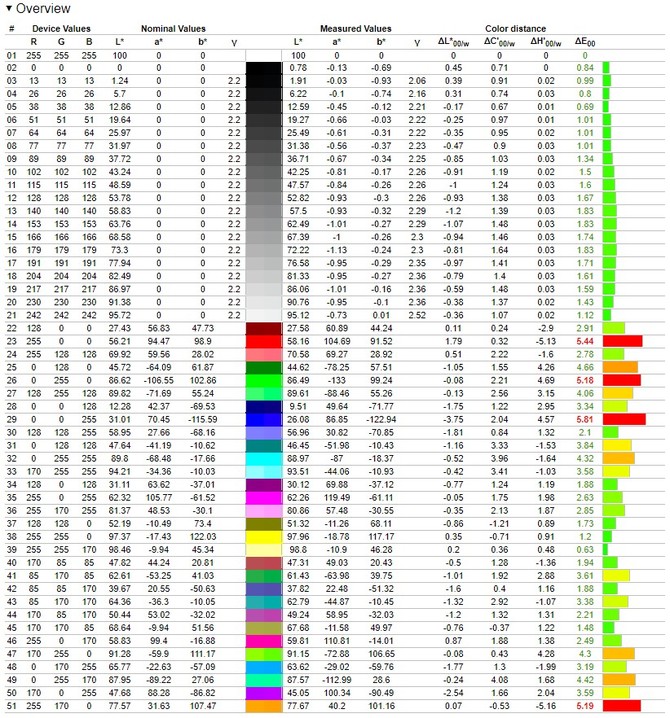Screen dimensions: 670x718
Task: Select the olive swatch in row 37
Action: [264, 524]
